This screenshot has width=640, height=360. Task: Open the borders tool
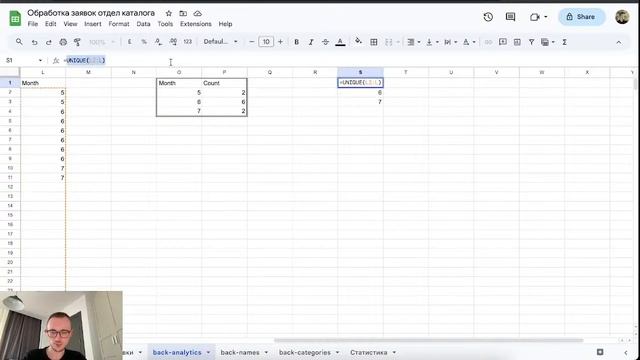pos(373,42)
